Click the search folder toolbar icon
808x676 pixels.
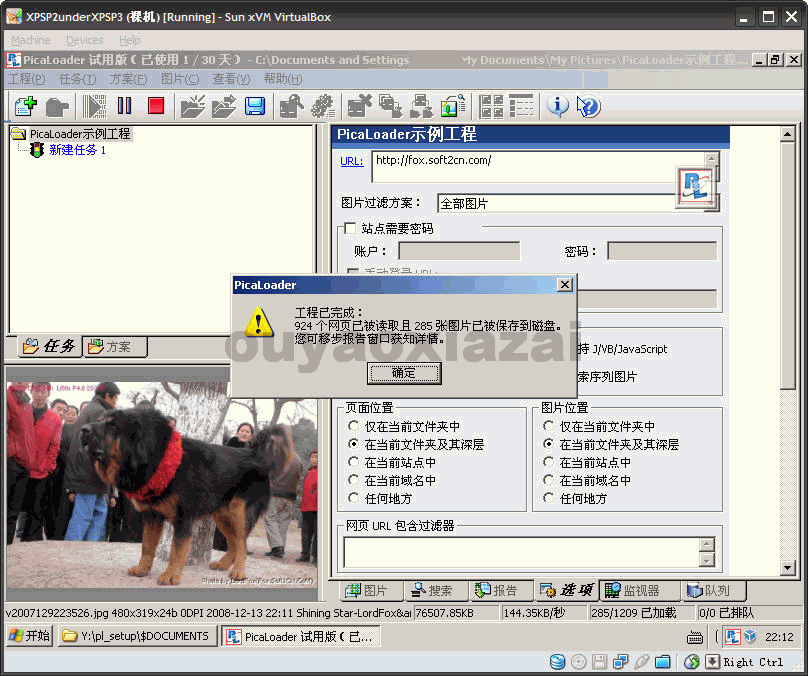[x=292, y=106]
